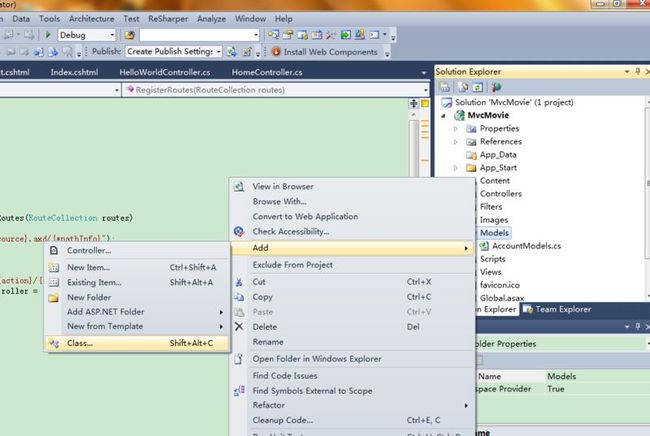Screen dimensions: 650x436
Task: Expand Add ASP.NET Folder submenu
Action: 137,312
